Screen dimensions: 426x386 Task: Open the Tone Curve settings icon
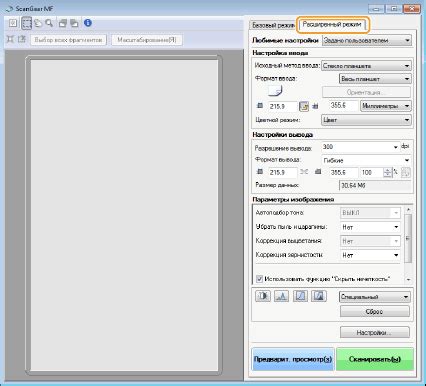[300, 296]
